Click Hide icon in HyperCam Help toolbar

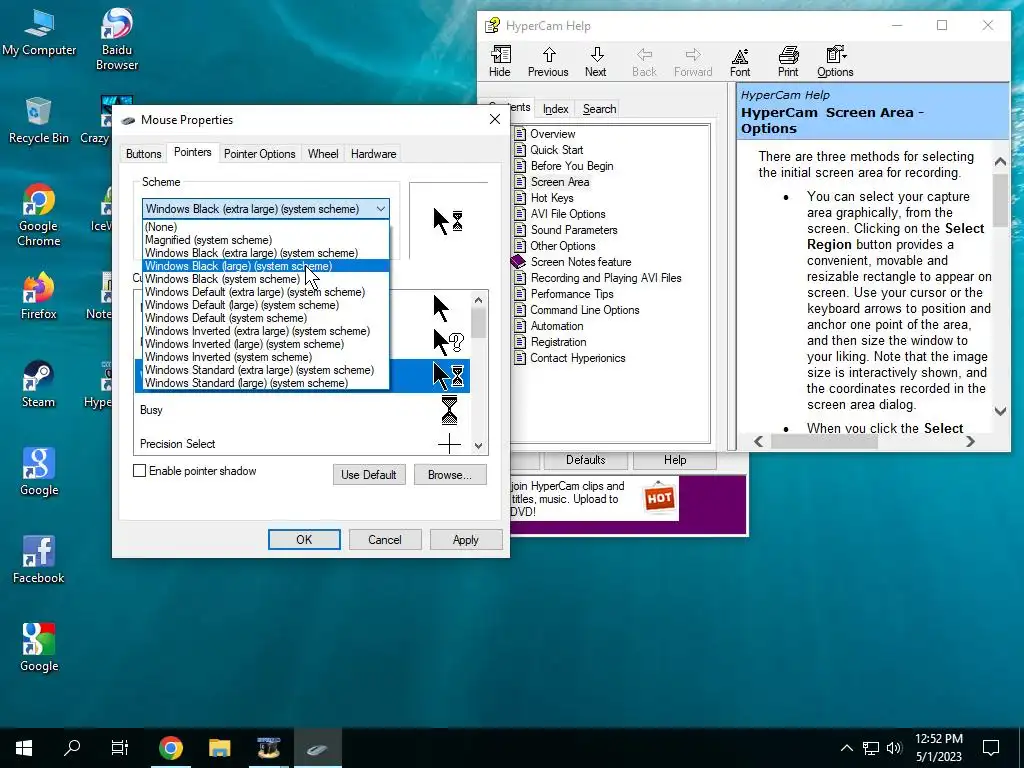click(500, 61)
